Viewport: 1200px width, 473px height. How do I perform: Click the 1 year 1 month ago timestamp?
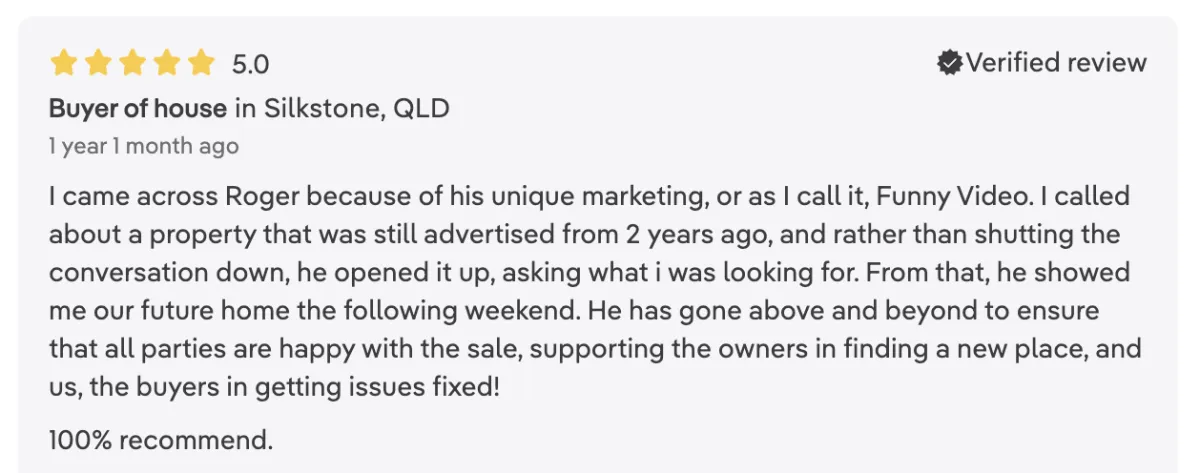(144, 146)
